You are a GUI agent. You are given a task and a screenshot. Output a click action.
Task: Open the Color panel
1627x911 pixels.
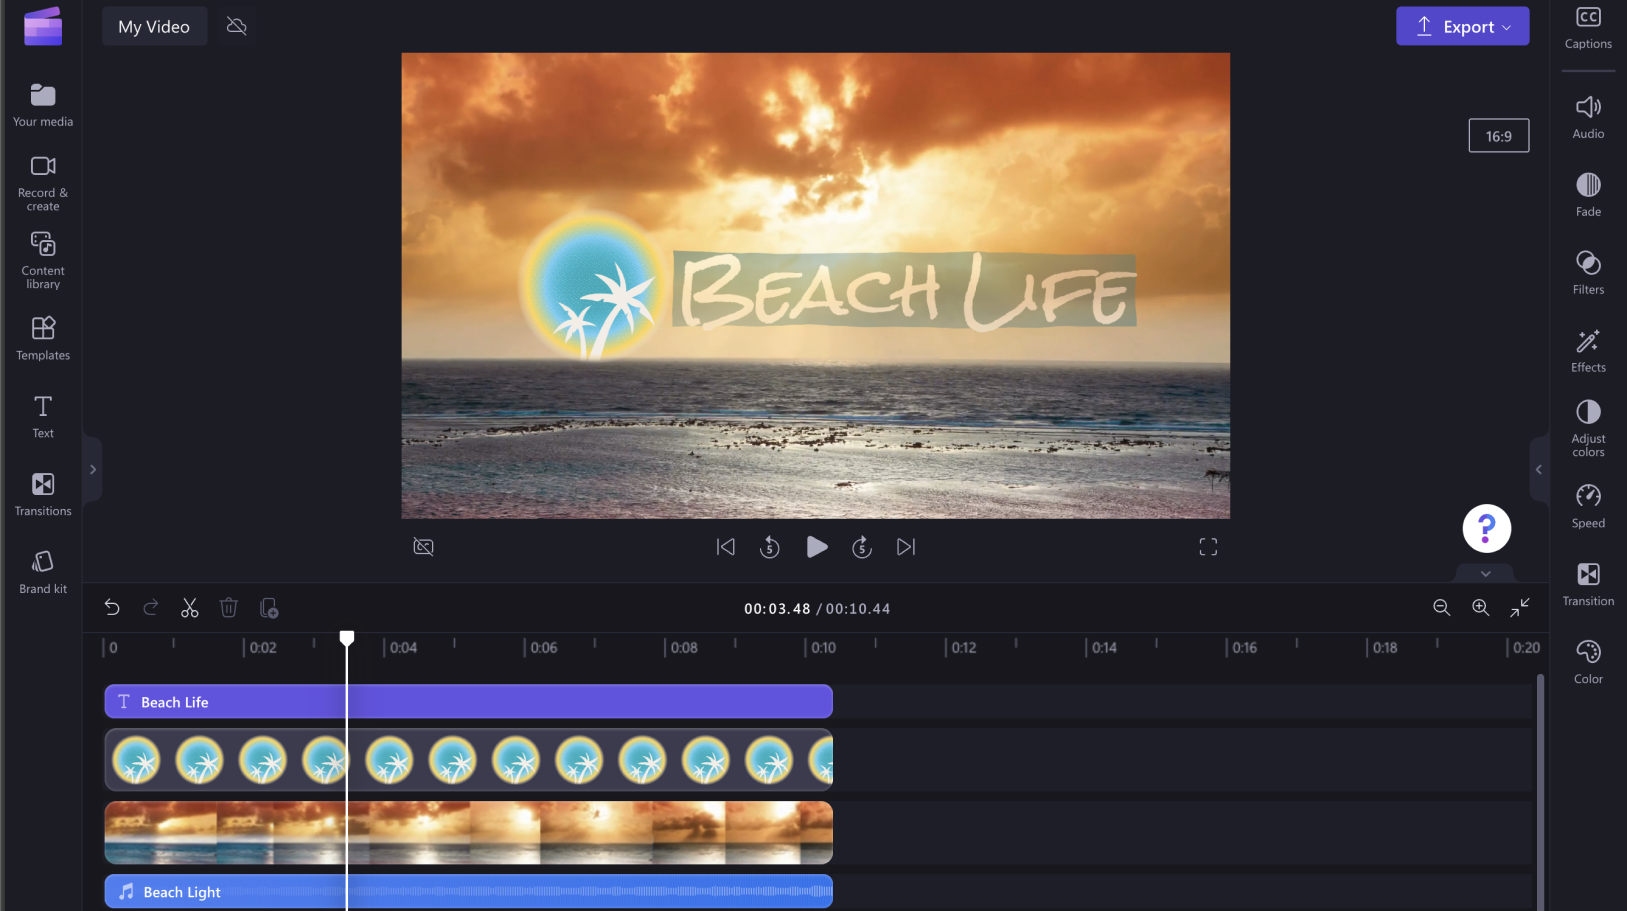[x=1588, y=663]
